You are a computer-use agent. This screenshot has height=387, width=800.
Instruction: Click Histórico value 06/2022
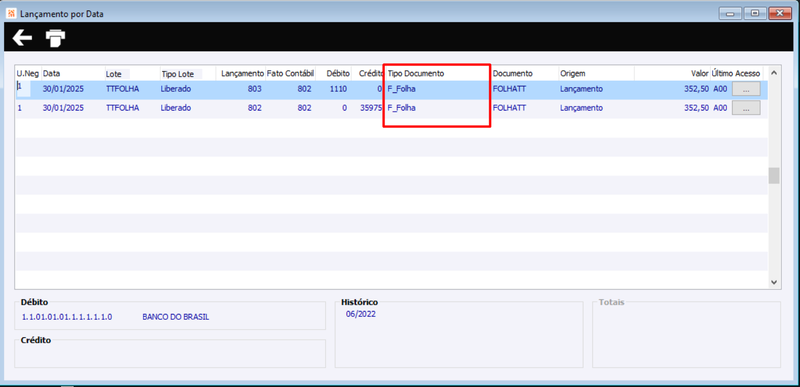point(361,314)
